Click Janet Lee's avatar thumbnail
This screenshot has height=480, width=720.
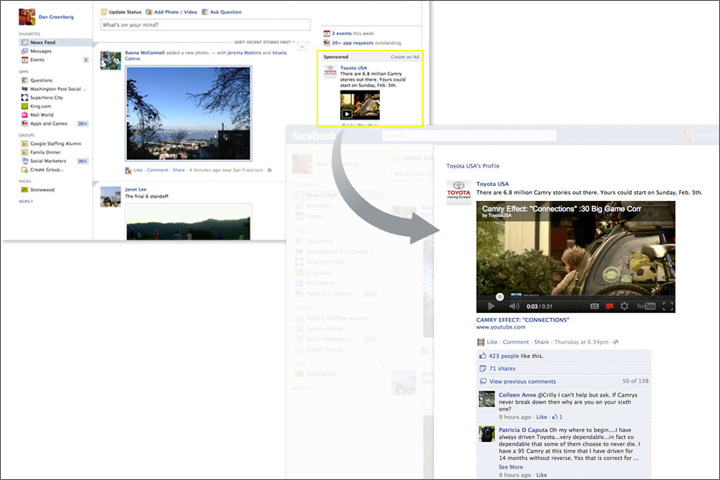tap(111, 197)
